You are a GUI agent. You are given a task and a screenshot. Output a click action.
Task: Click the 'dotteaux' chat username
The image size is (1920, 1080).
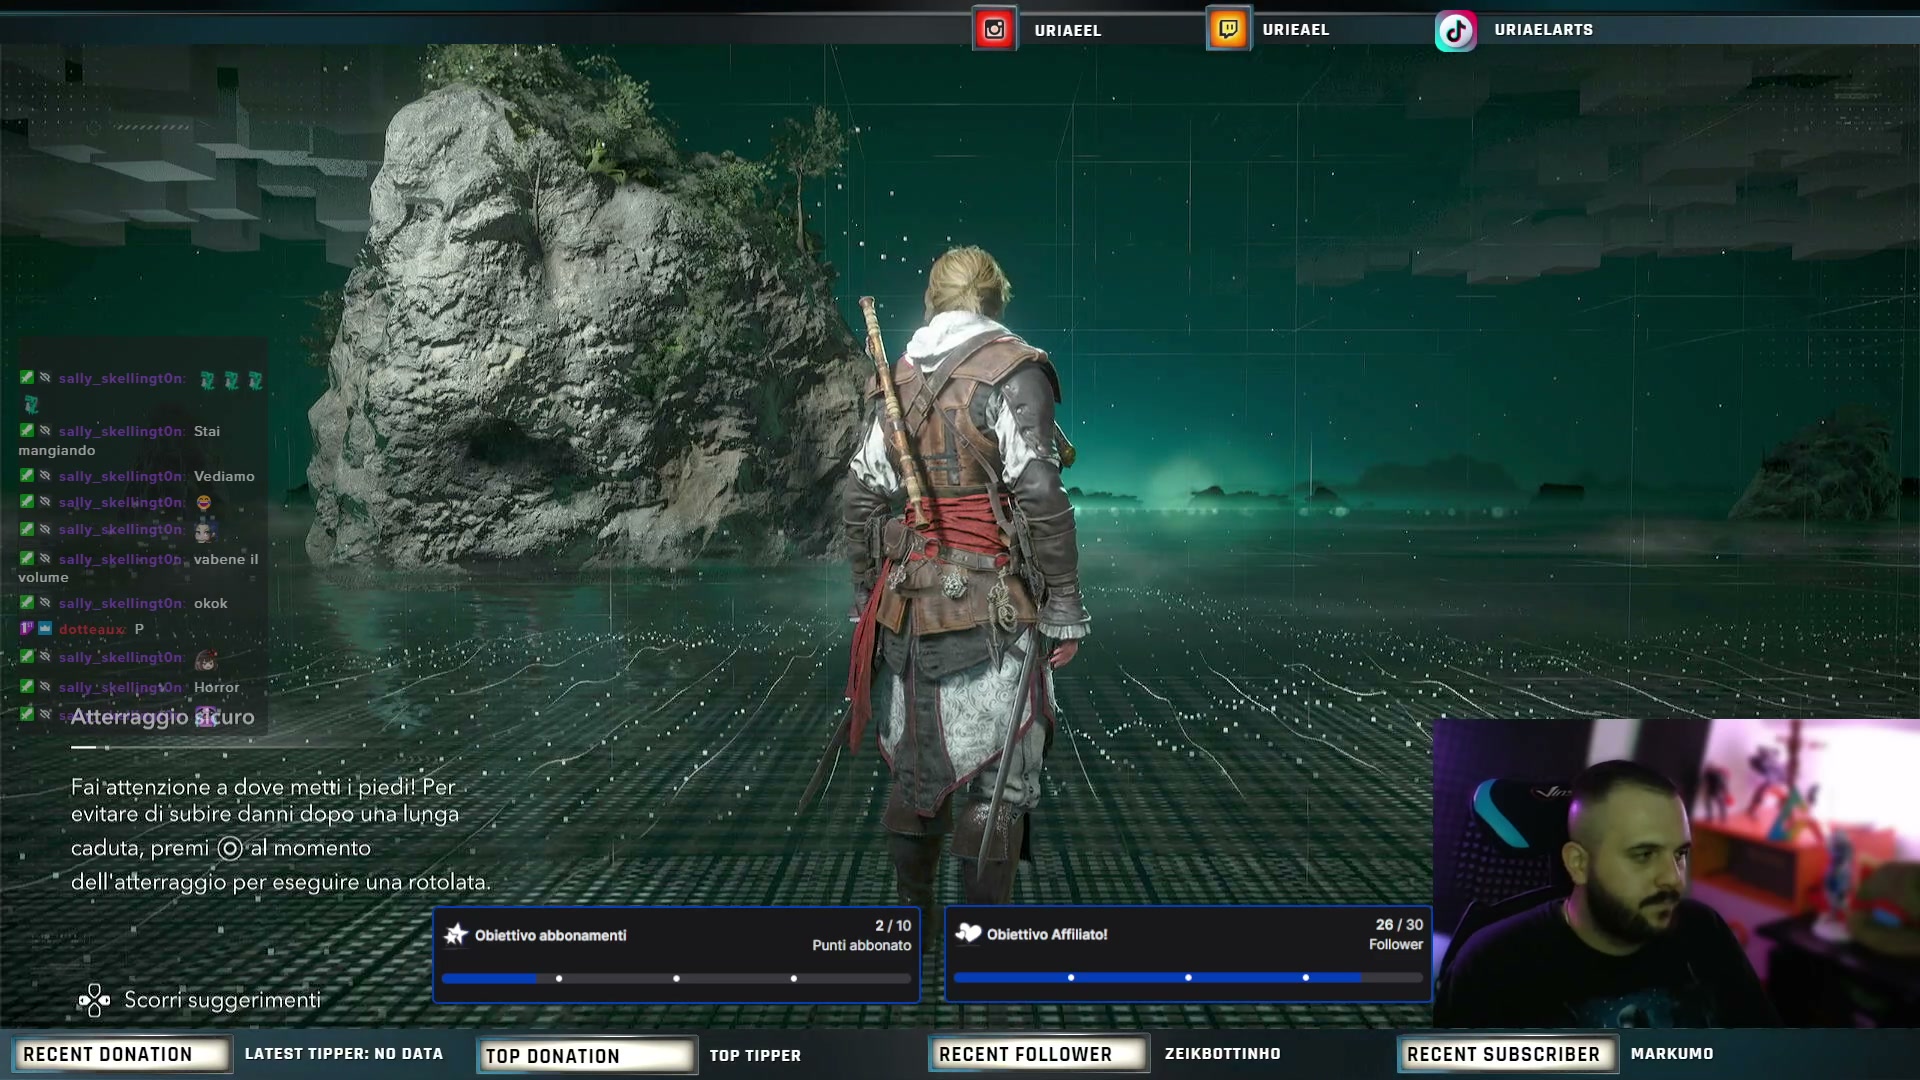pos(92,629)
